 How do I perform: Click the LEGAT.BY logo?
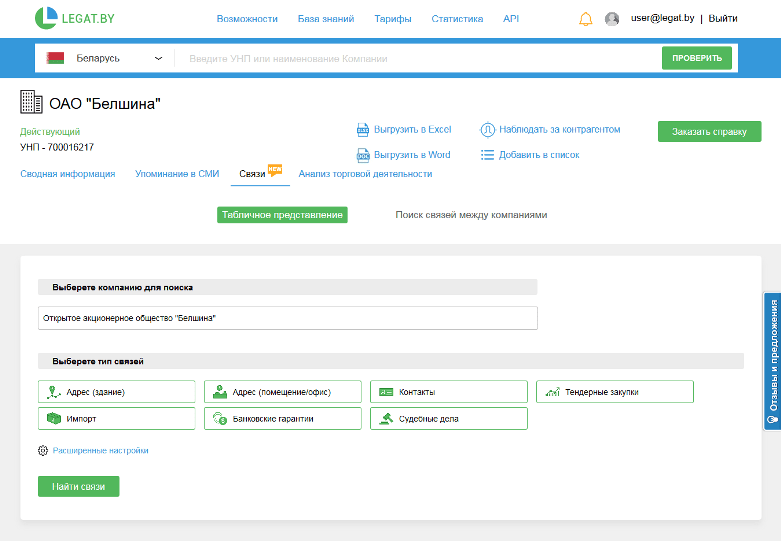point(75,18)
